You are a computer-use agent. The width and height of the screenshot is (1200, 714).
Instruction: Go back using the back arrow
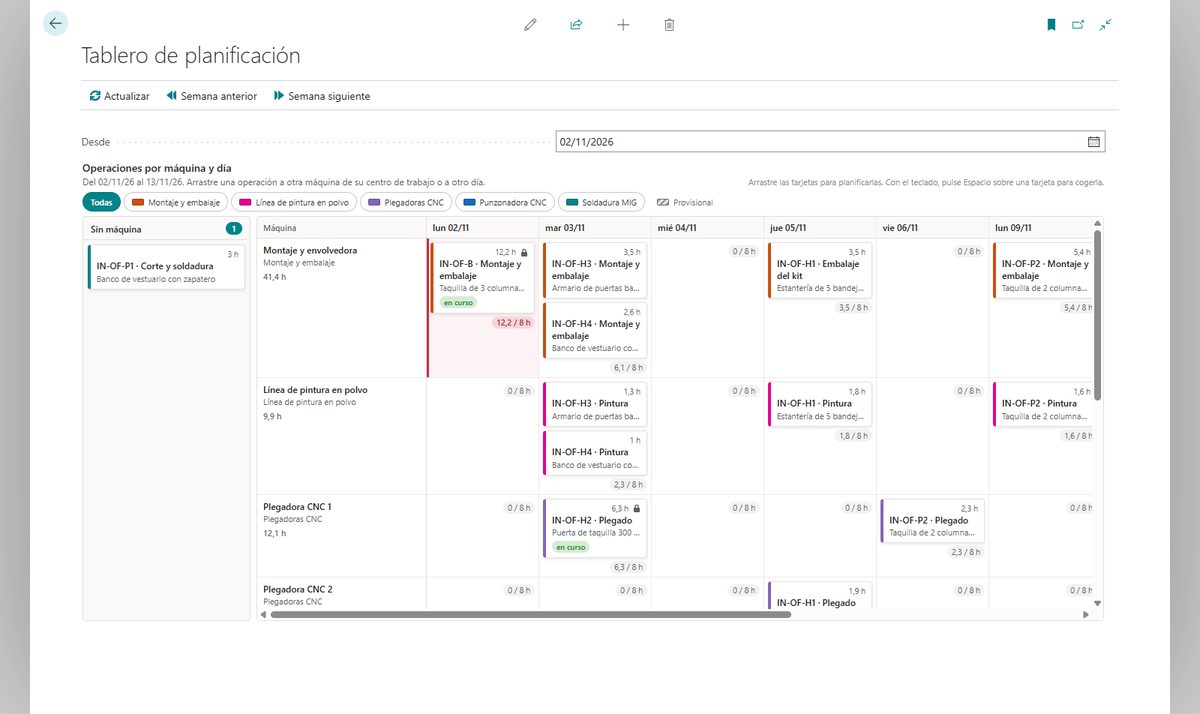click(x=55, y=24)
